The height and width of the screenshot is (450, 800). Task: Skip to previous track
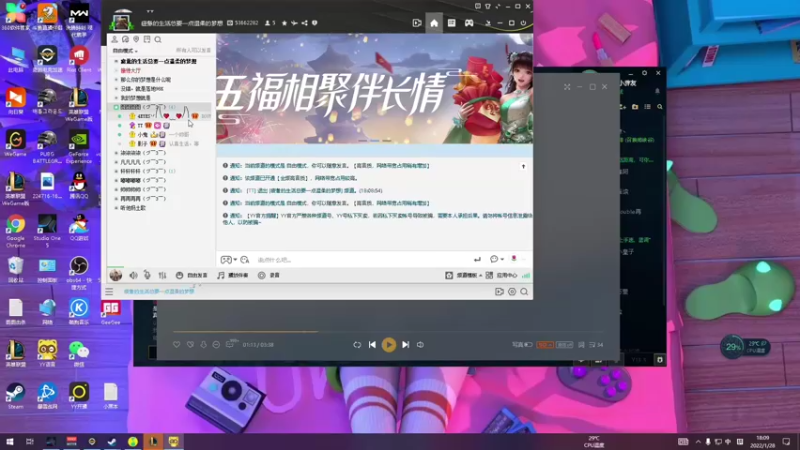tap(372, 345)
